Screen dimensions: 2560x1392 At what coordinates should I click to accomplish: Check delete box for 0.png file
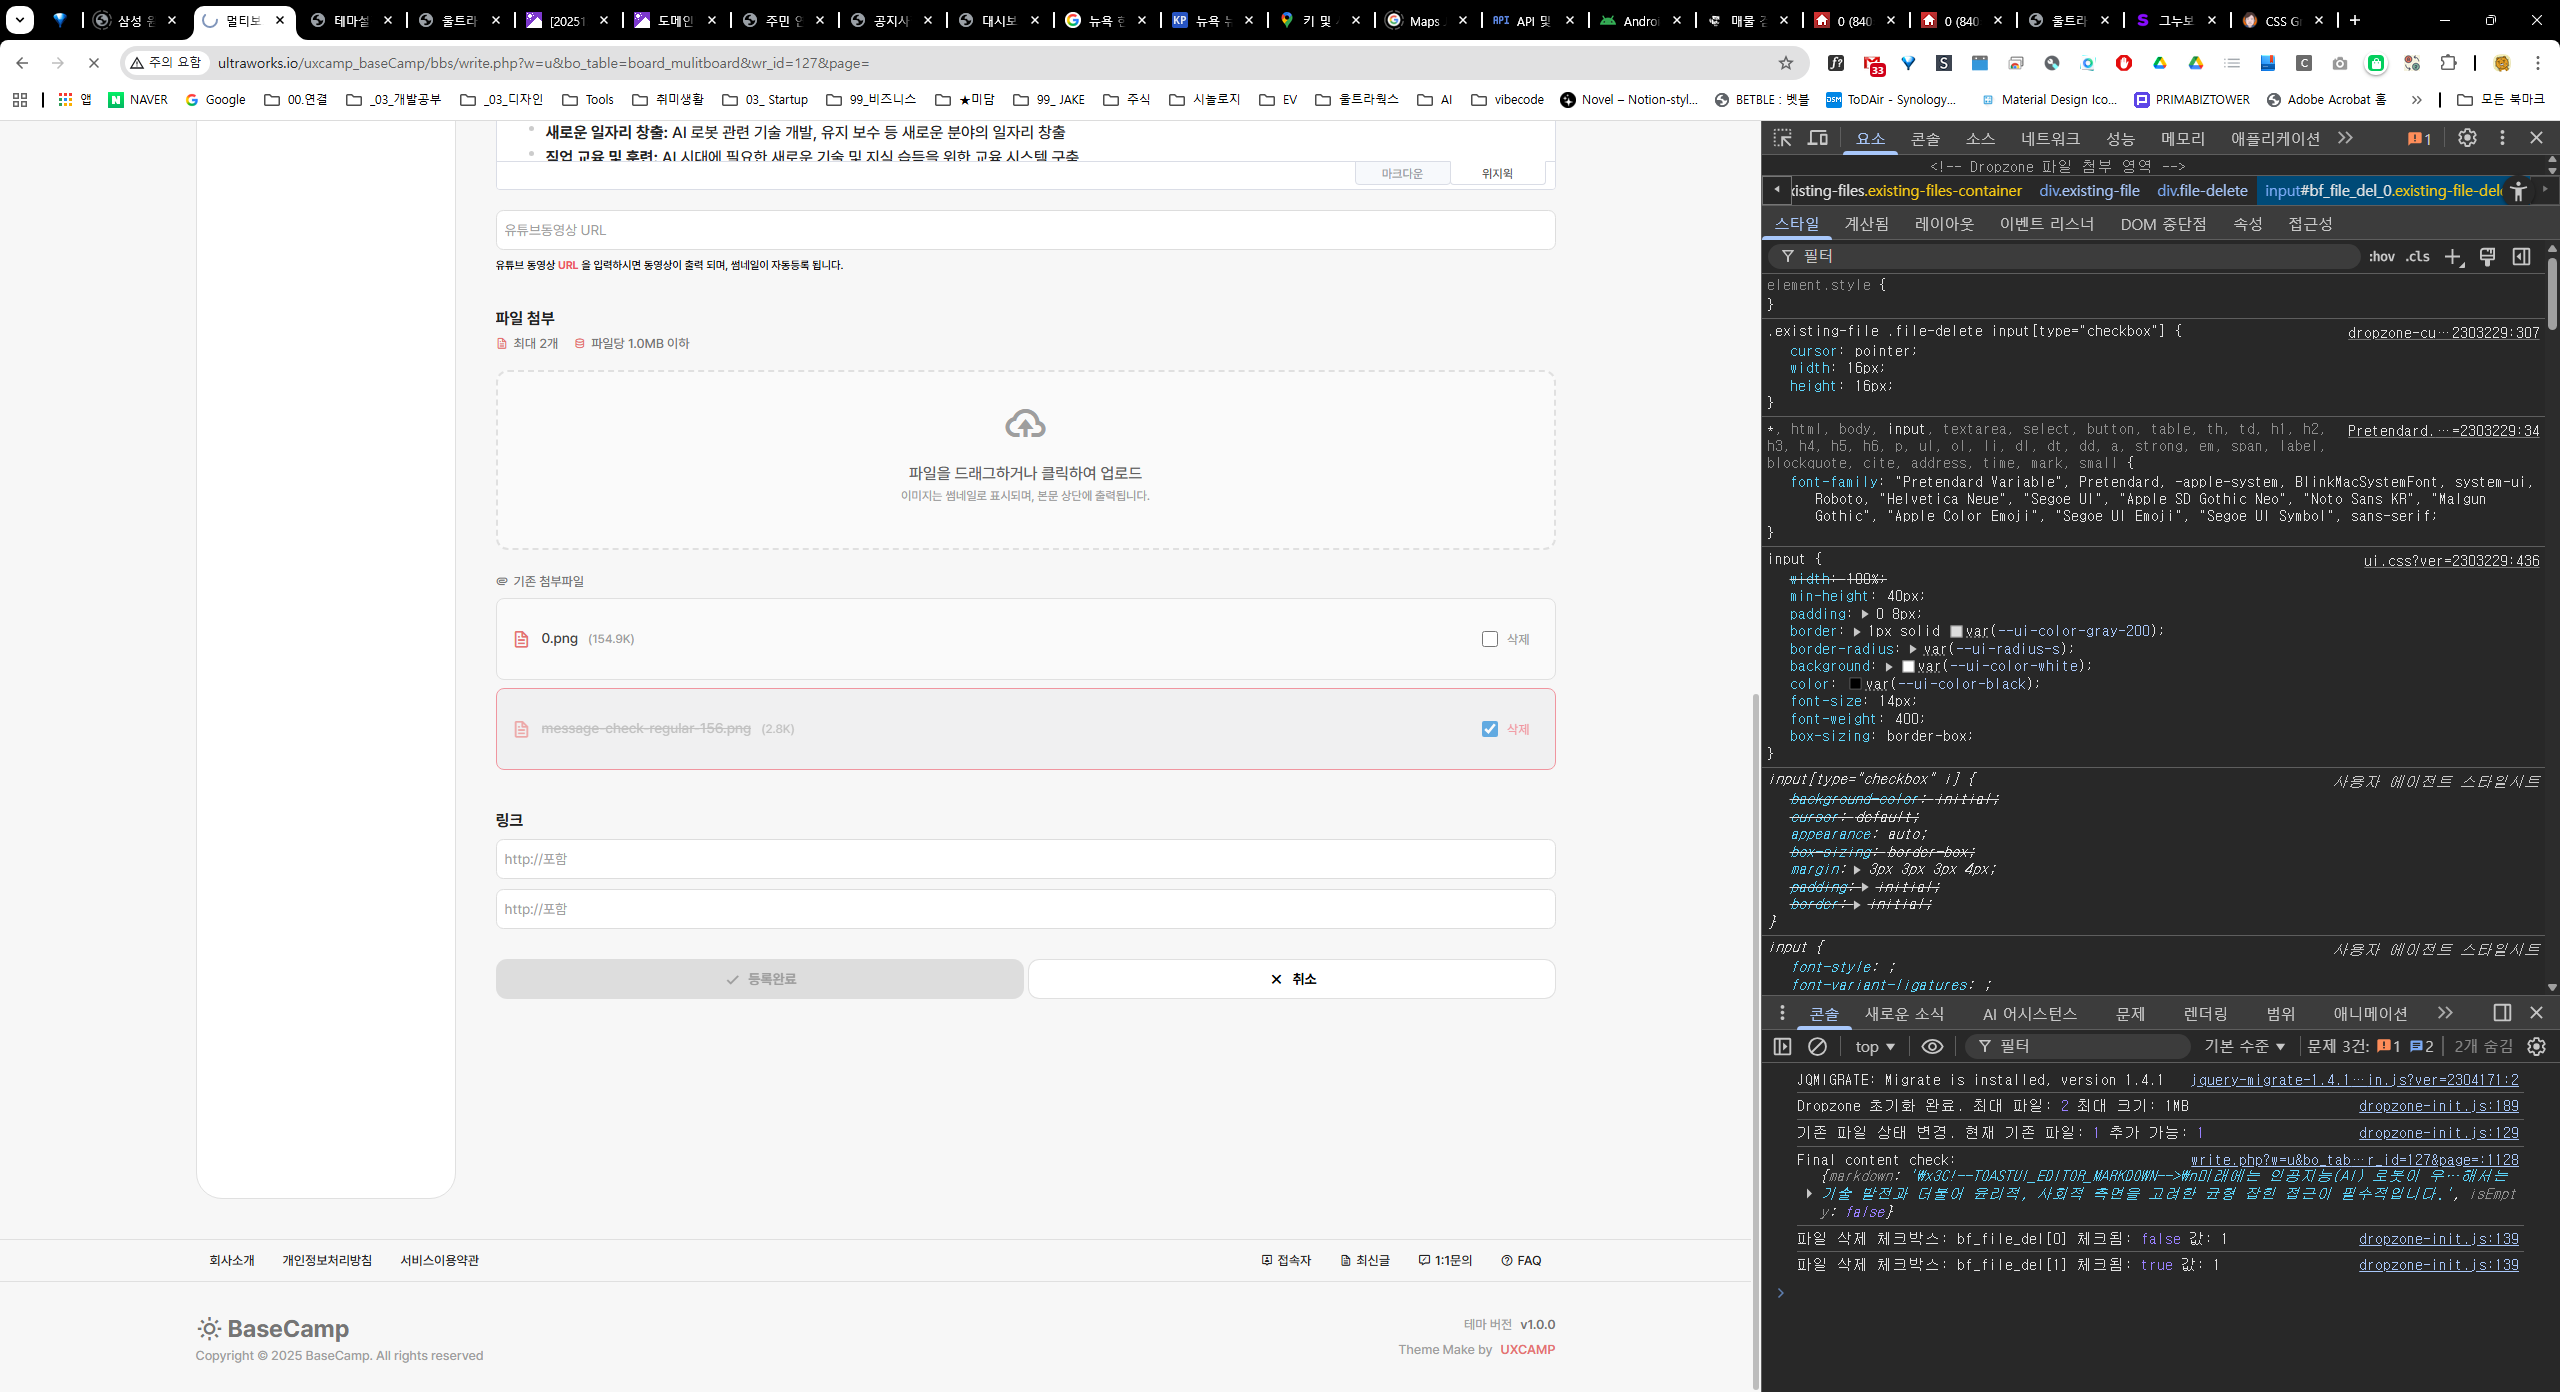(1490, 639)
